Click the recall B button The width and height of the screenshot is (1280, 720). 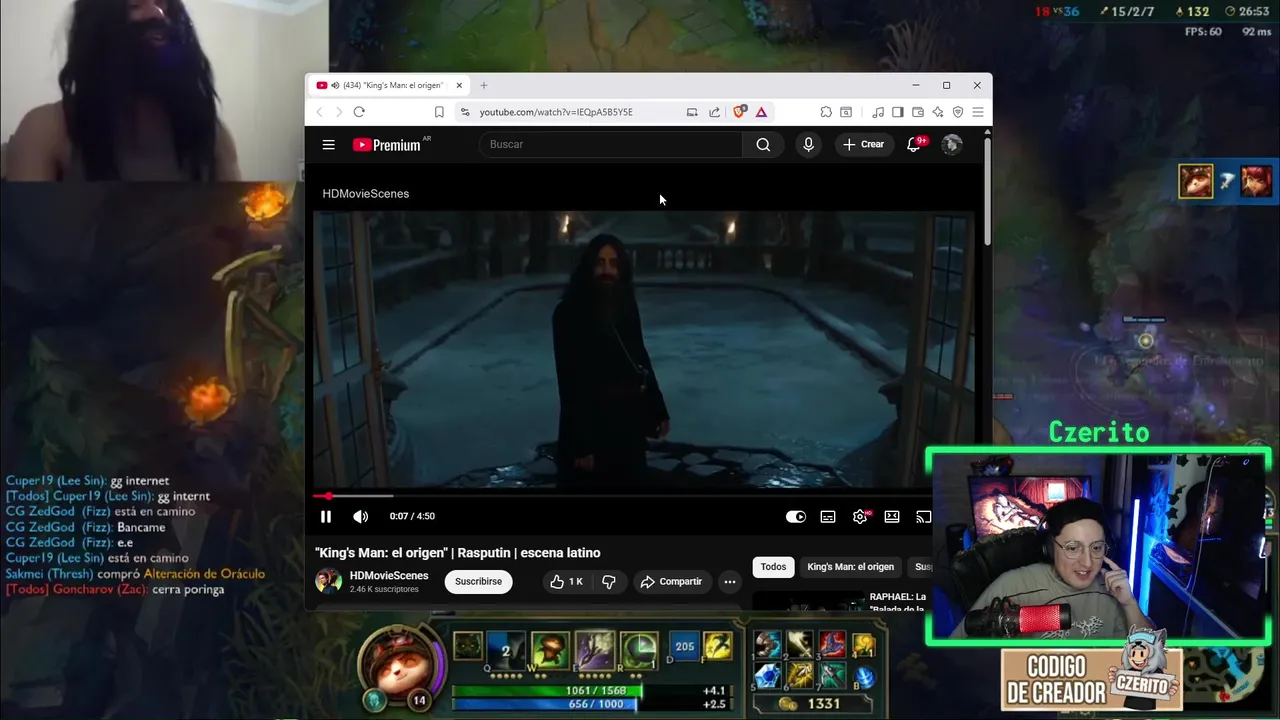tap(864, 677)
